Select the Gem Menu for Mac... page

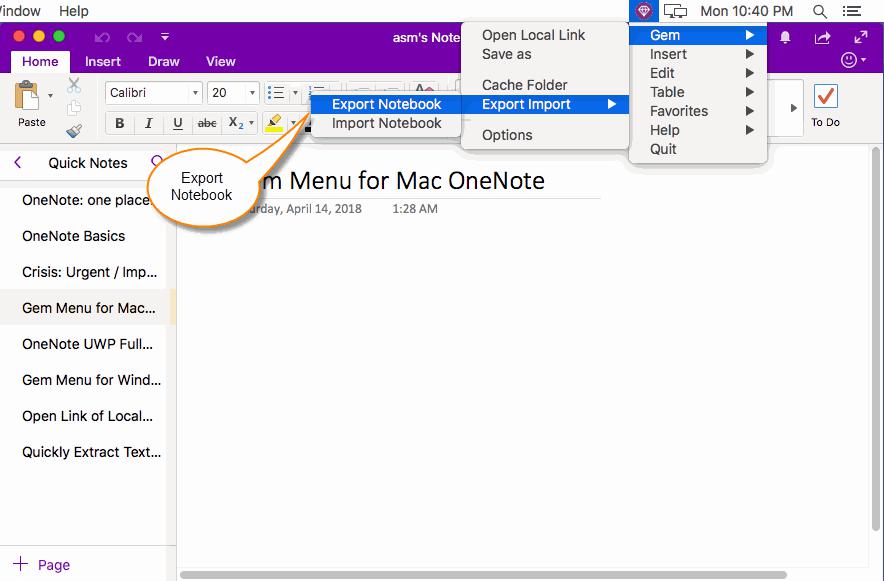click(89, 308)
